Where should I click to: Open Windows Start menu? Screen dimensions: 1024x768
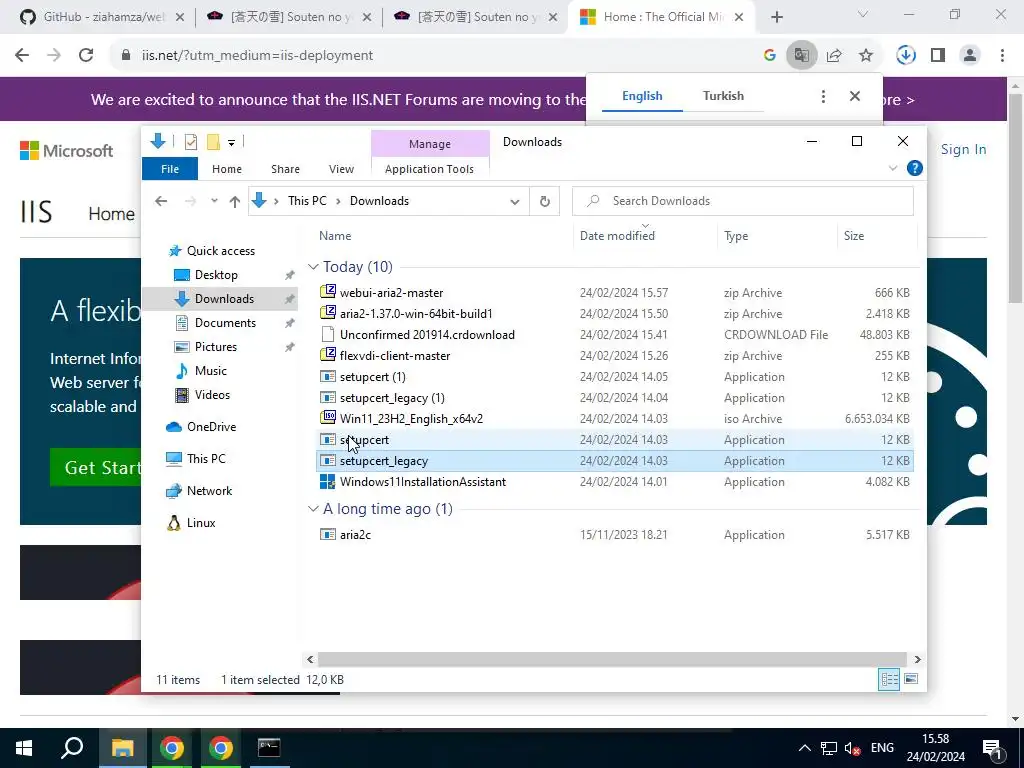coord(24,748)
